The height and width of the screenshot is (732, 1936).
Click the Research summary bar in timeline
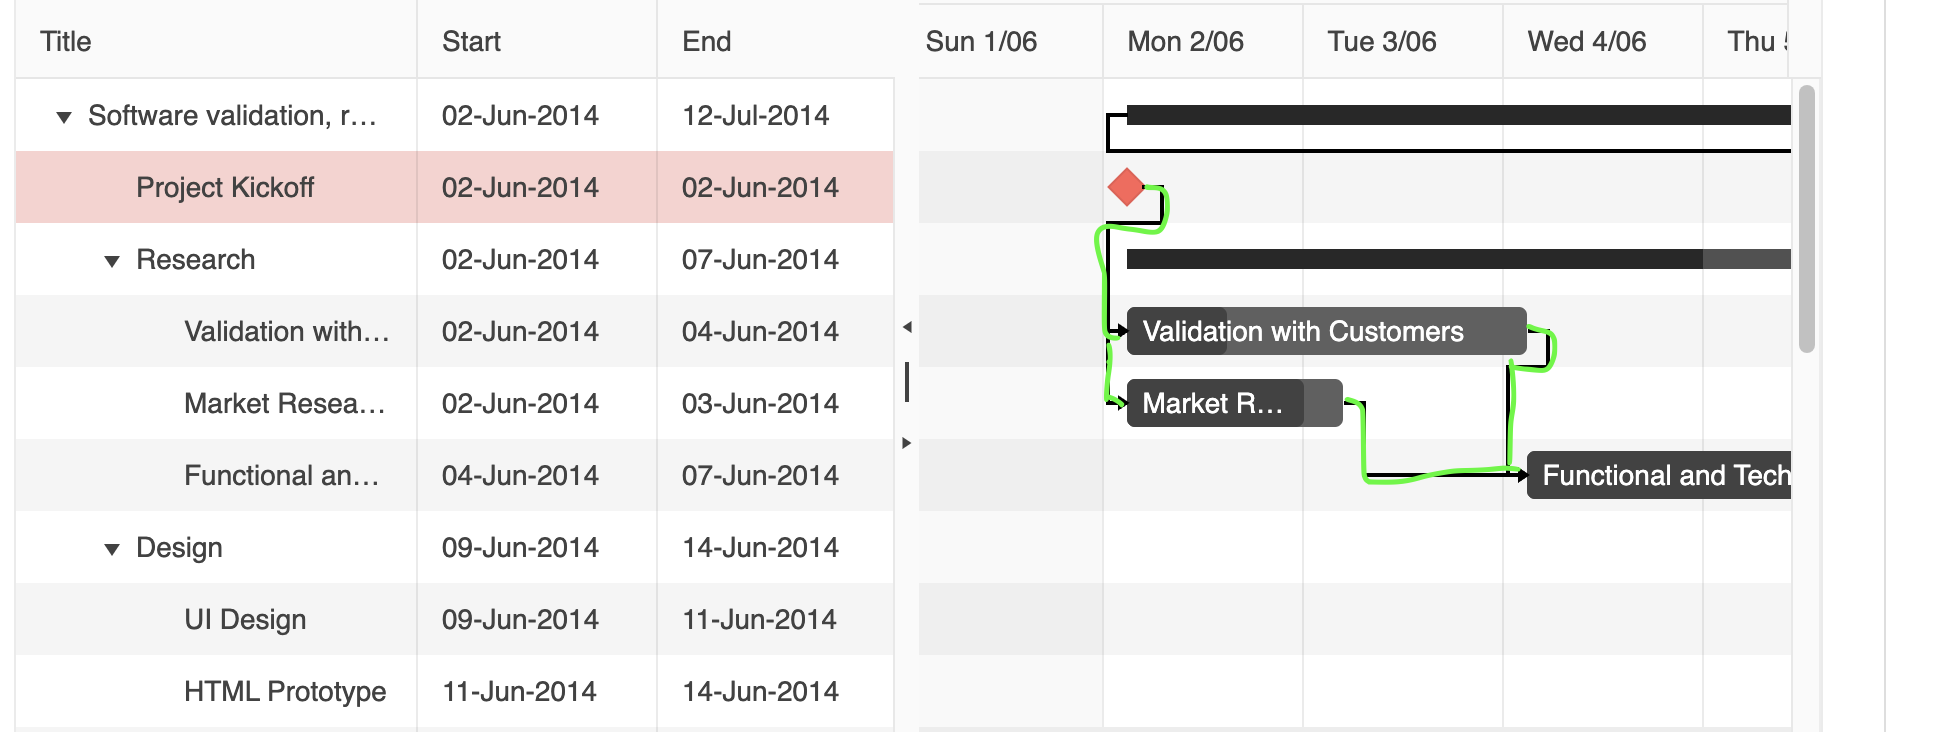click(1459, 259)
